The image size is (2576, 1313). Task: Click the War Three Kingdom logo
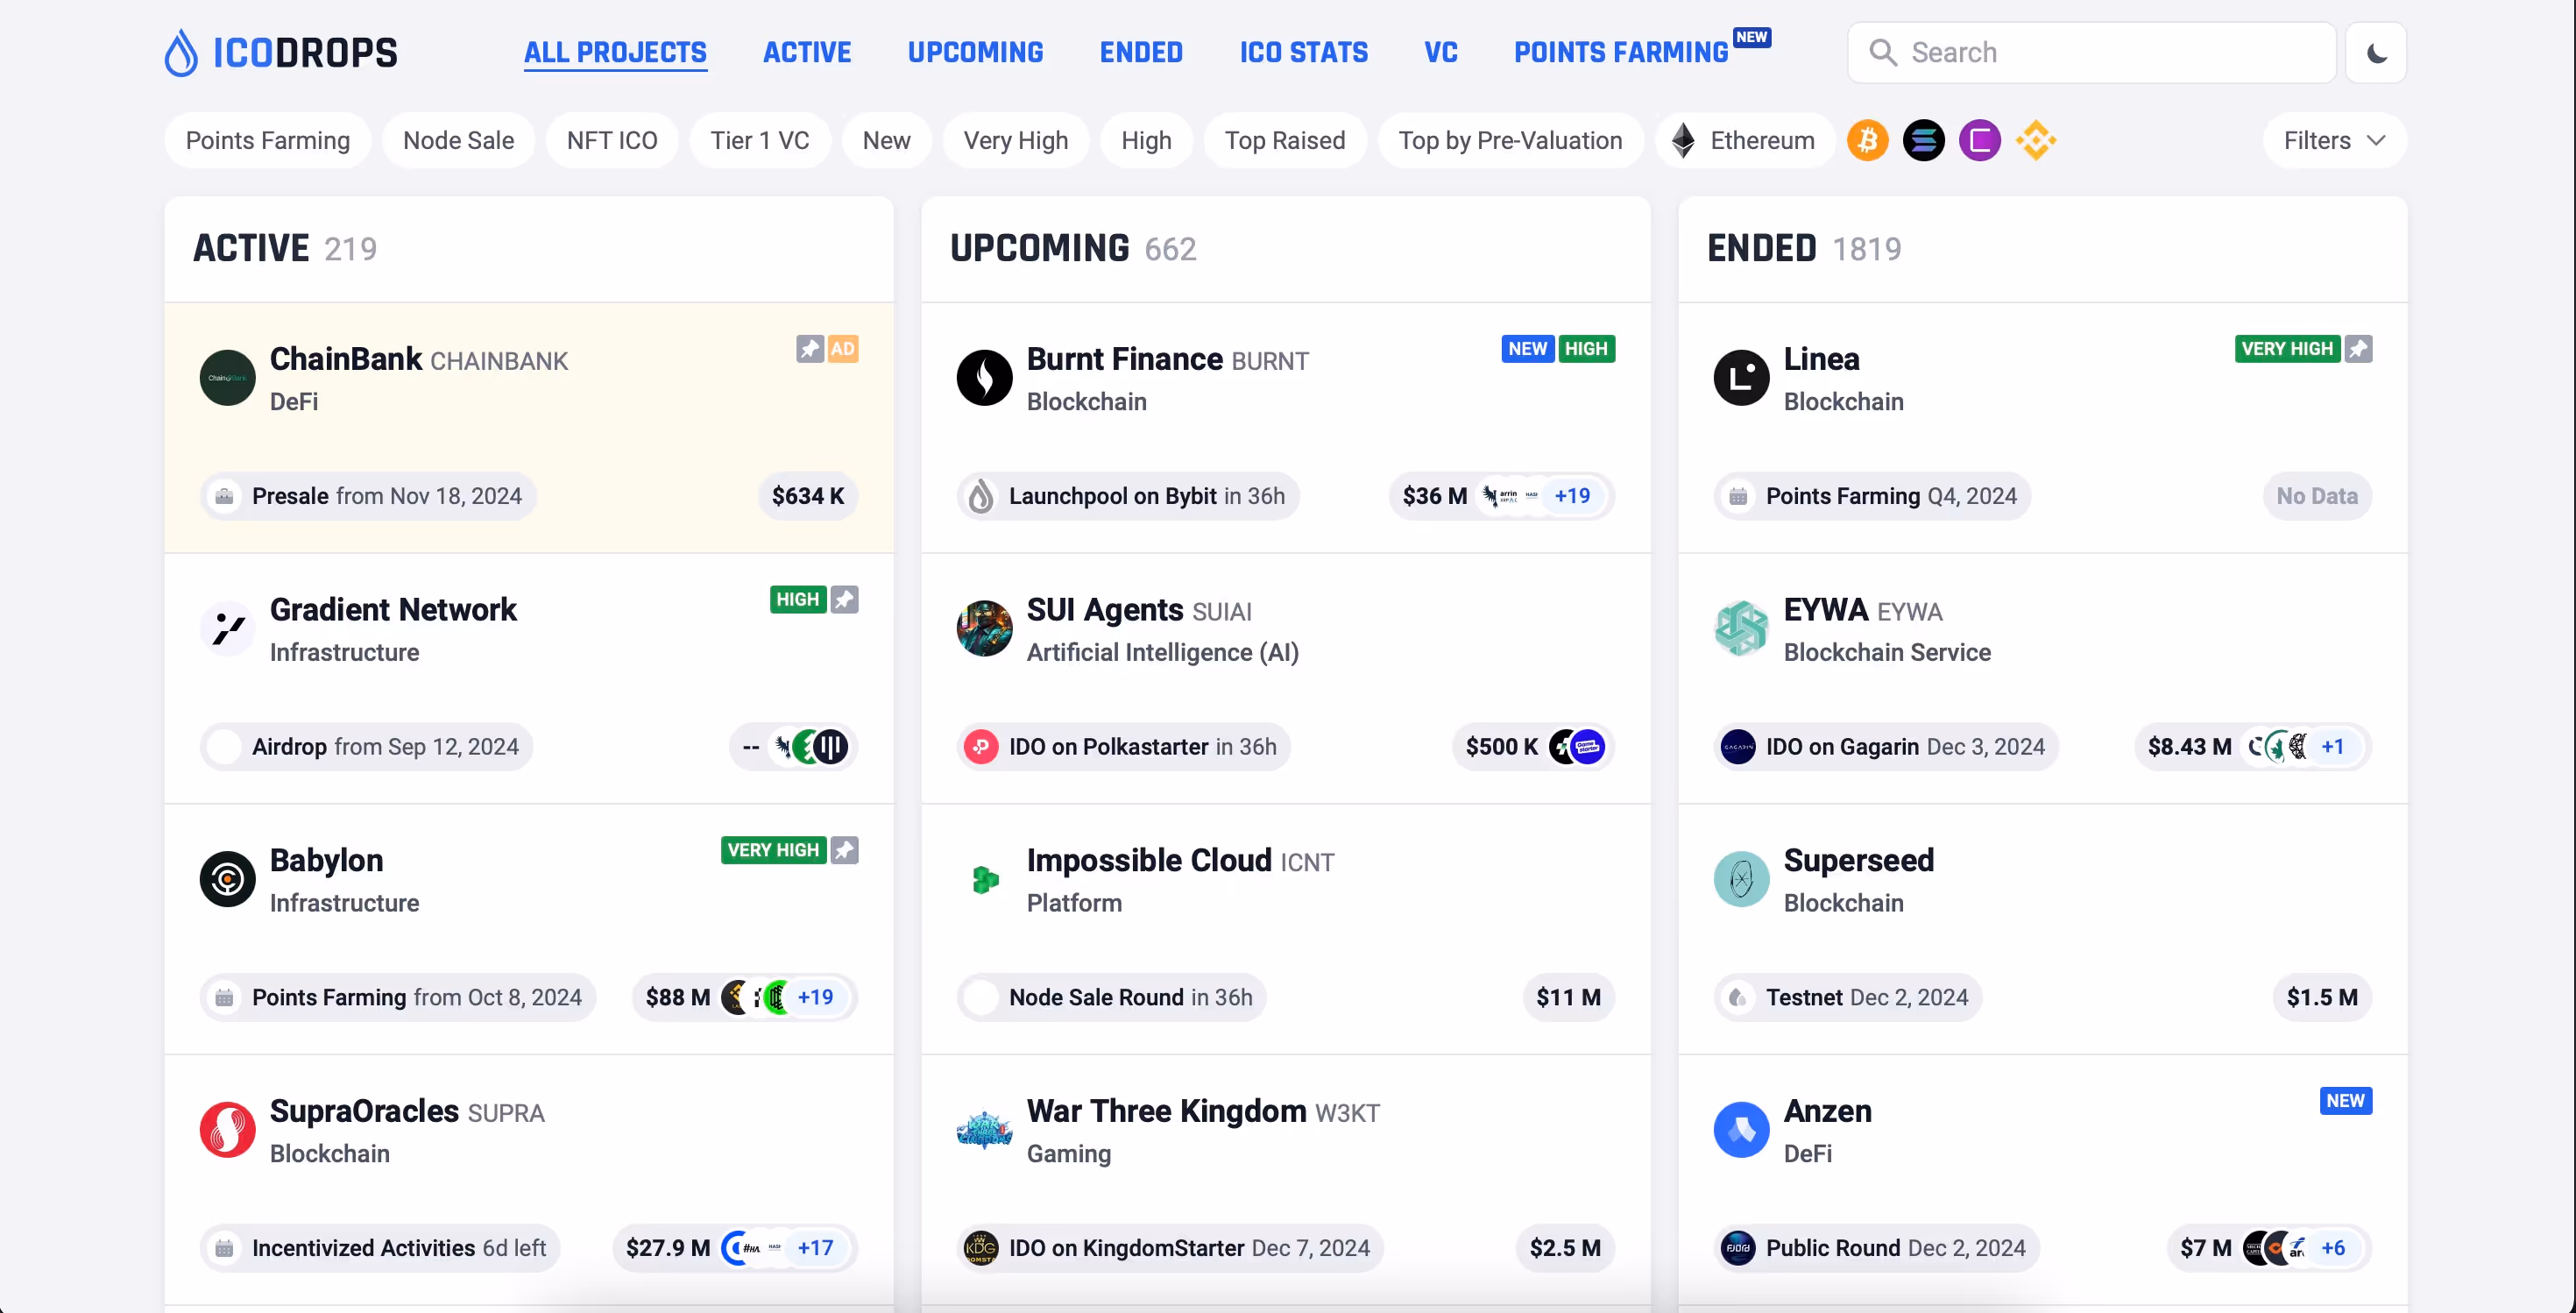(985, 1130)
